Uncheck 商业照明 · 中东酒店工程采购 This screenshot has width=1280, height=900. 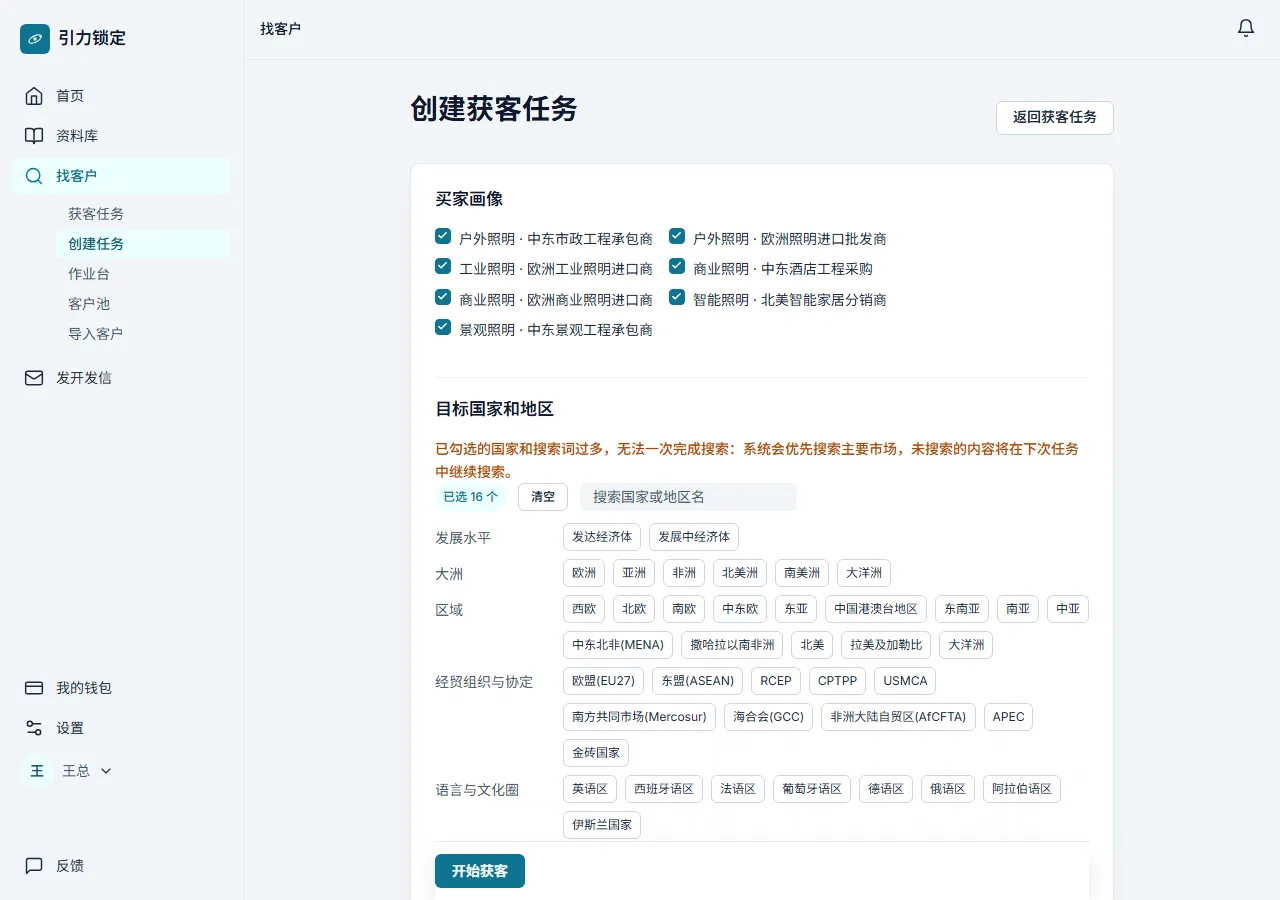click(677, 266)
